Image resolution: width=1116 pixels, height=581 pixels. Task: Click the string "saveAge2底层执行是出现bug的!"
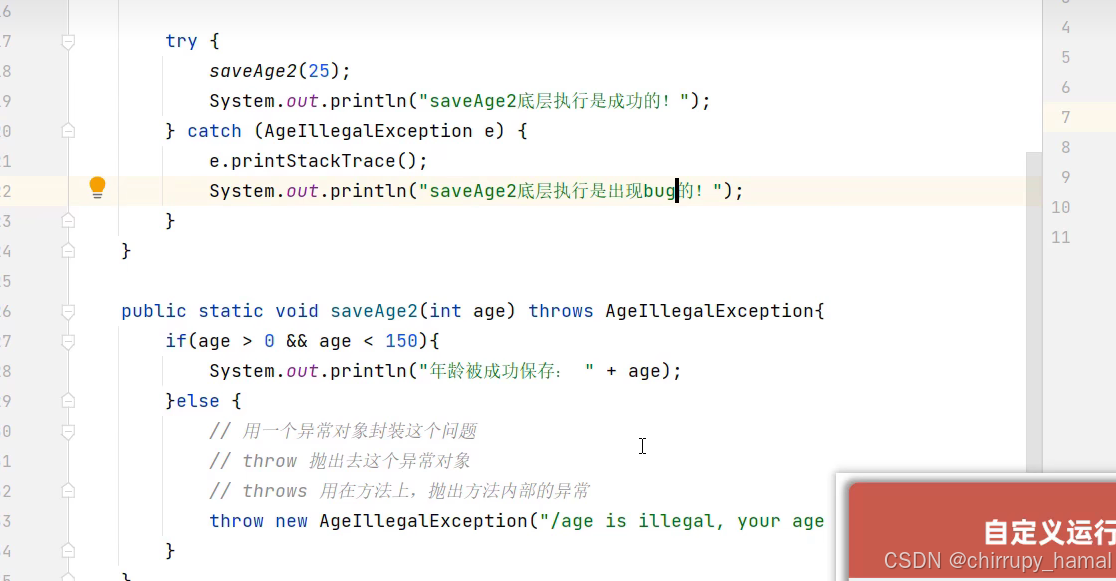click(571, 191)
